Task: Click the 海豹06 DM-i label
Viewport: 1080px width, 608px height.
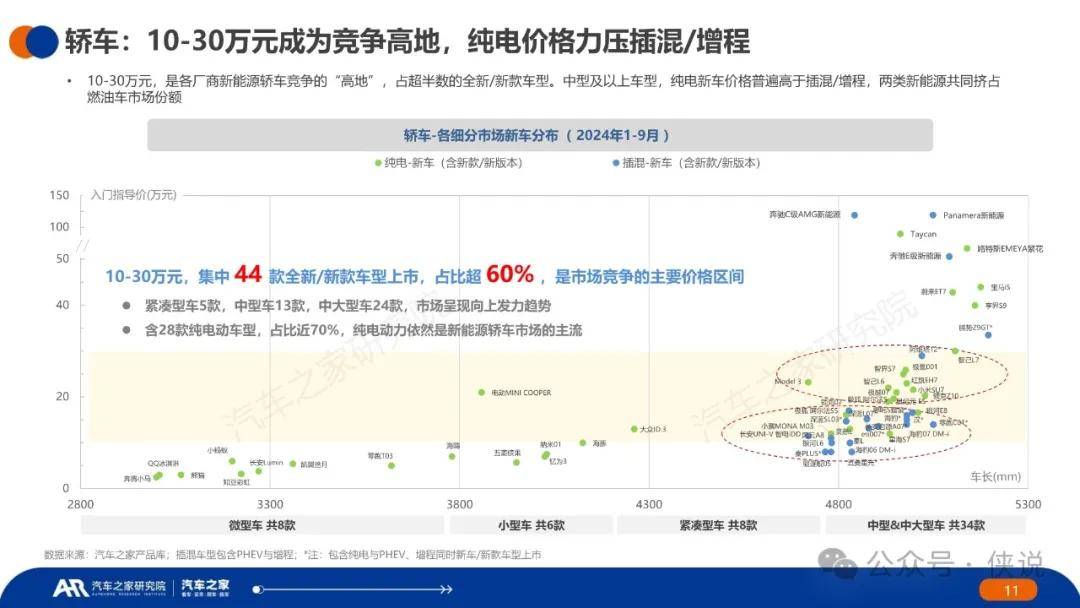Action: 875,450
